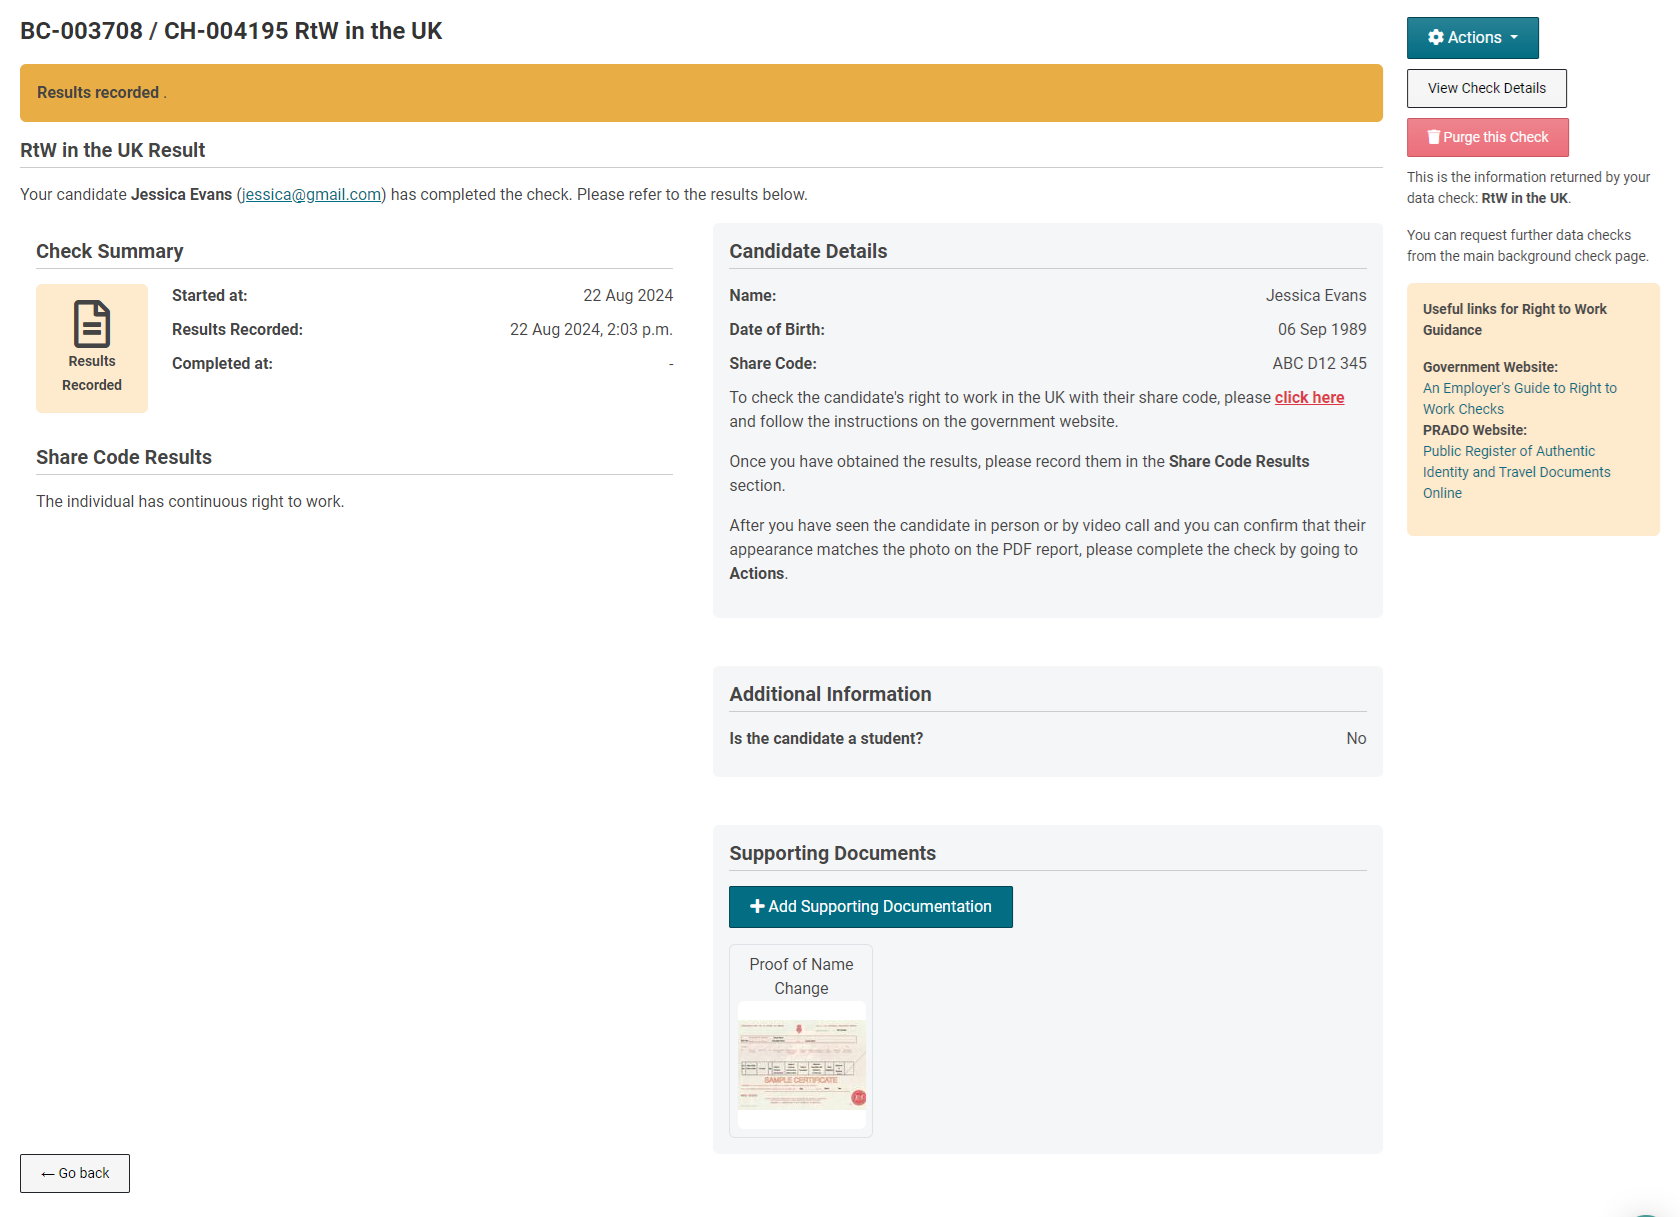Image resolution: width=1680 pixels, height=1217 pixels.
Task: Click the Go back button text
Action: point(84,1174)
